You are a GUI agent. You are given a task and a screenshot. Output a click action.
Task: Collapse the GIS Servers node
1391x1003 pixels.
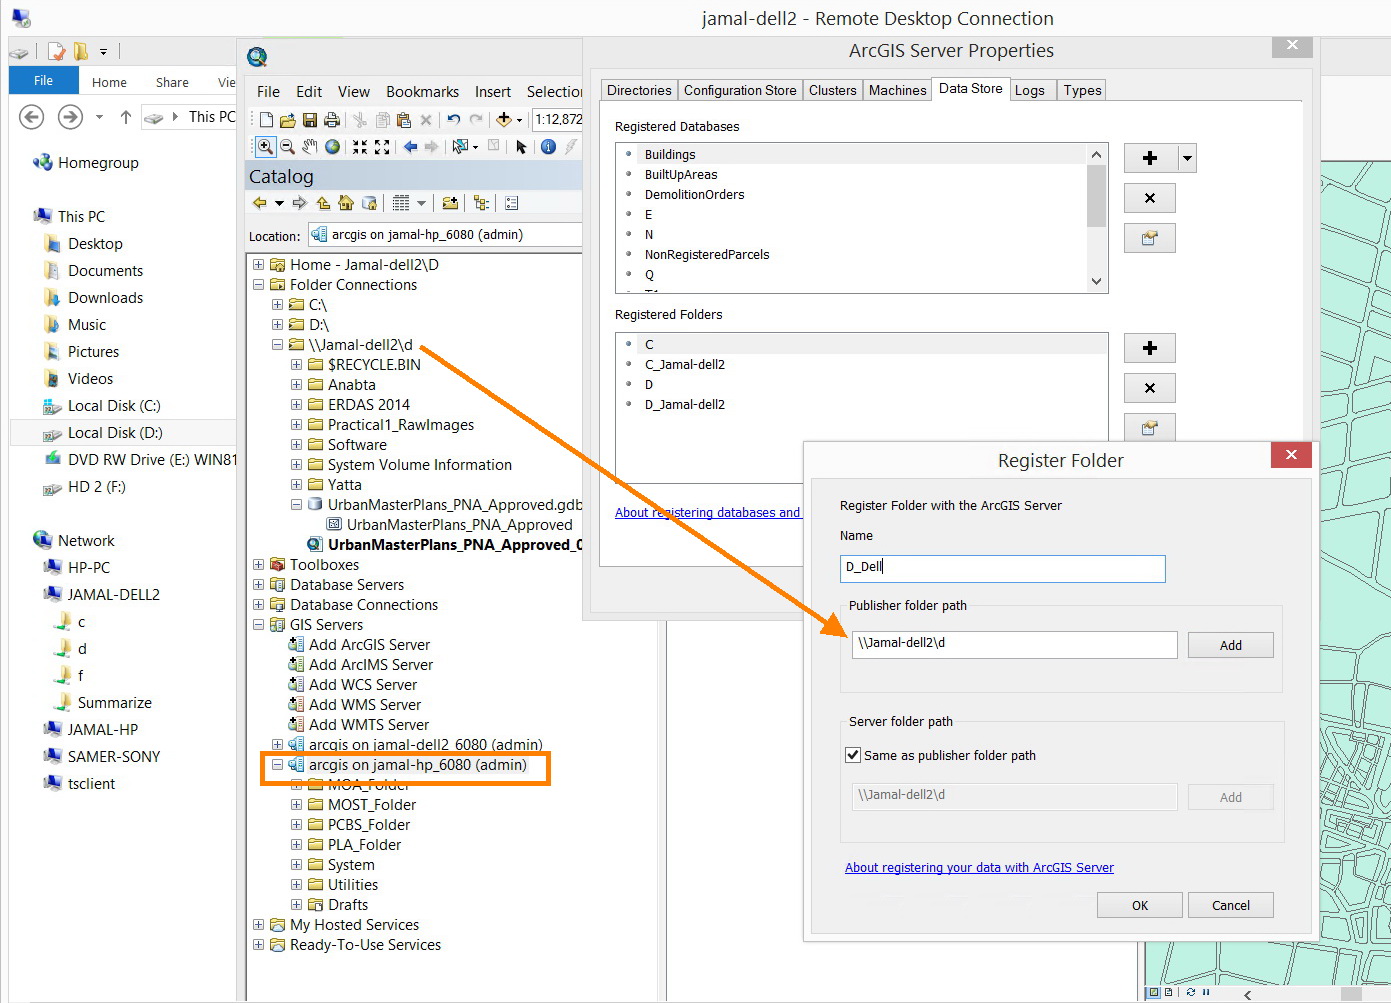point(259,625)
